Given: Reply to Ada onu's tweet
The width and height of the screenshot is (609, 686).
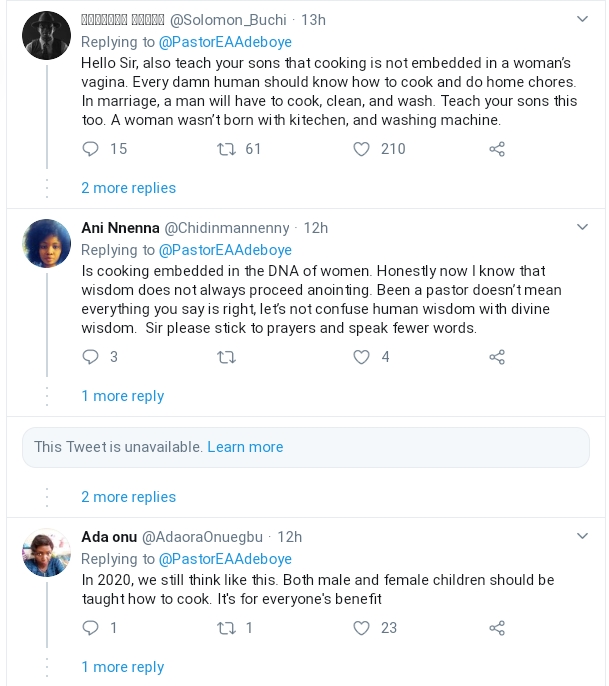Looking at the screenshot, I should point(91,628).
